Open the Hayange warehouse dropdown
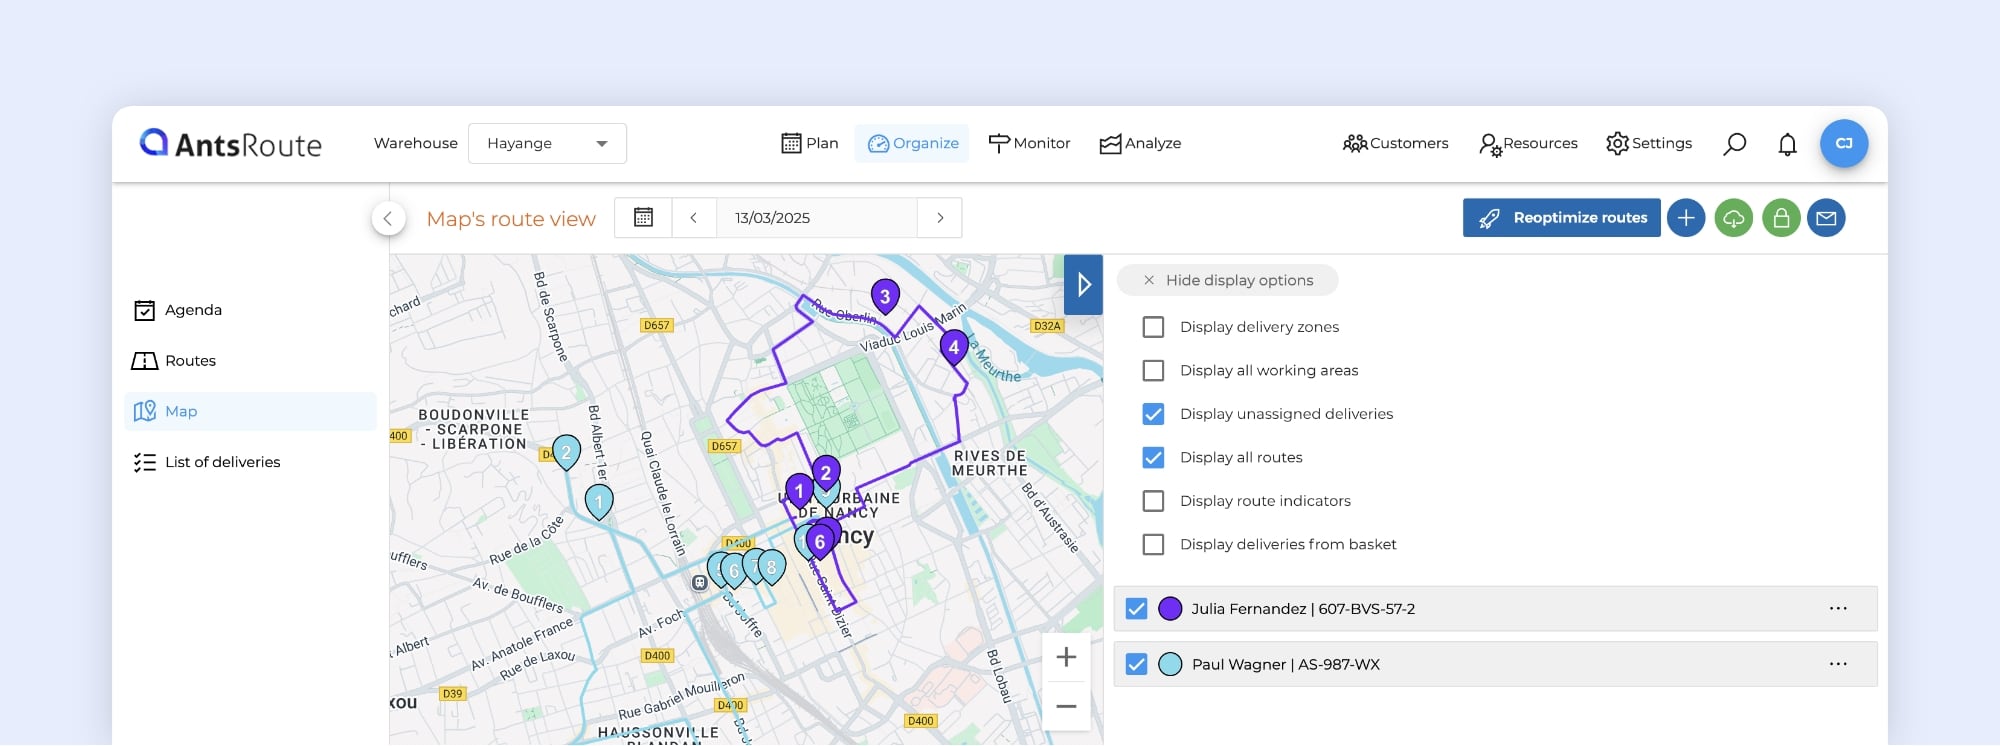The image size is (2000, 746). click(547, 144)
